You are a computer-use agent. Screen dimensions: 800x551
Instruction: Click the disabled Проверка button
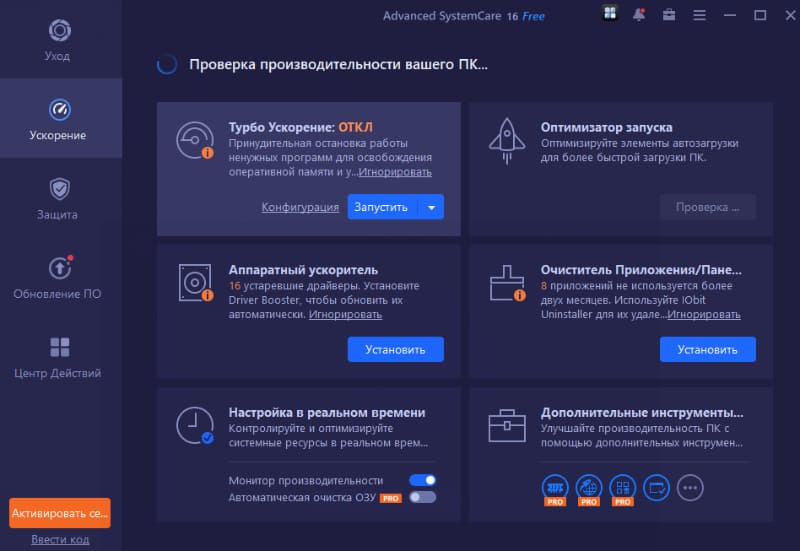707,207
